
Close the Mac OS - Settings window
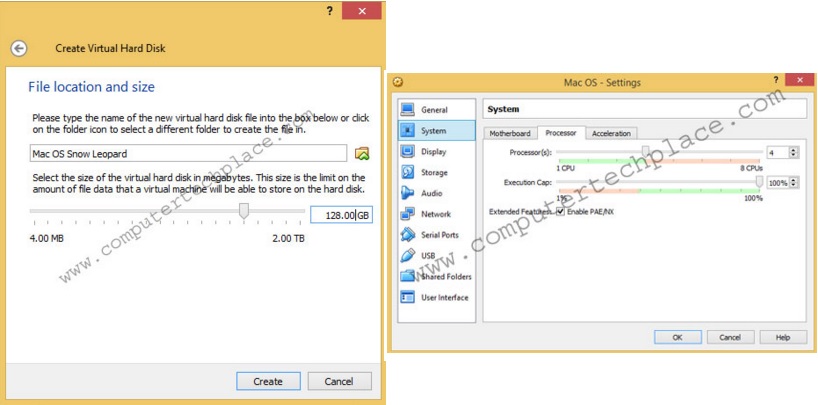pos(799,80)
